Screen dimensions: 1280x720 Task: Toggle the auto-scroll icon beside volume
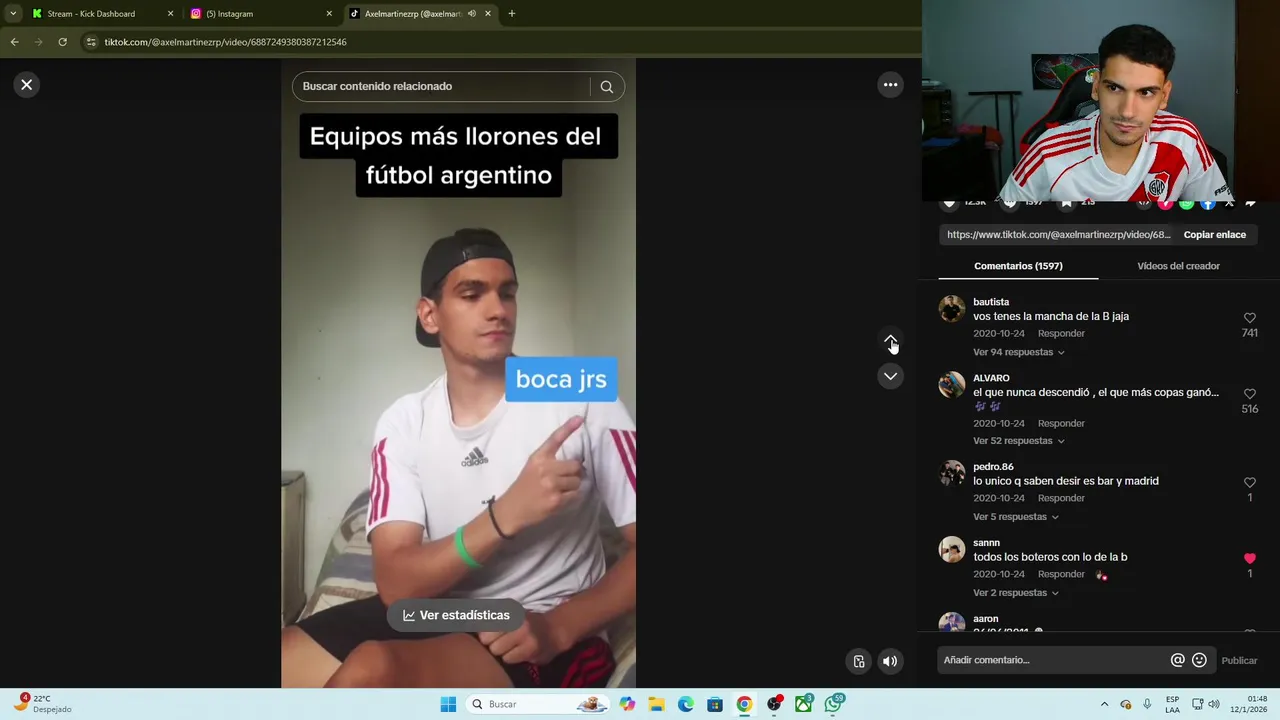(x=859, y=661)
